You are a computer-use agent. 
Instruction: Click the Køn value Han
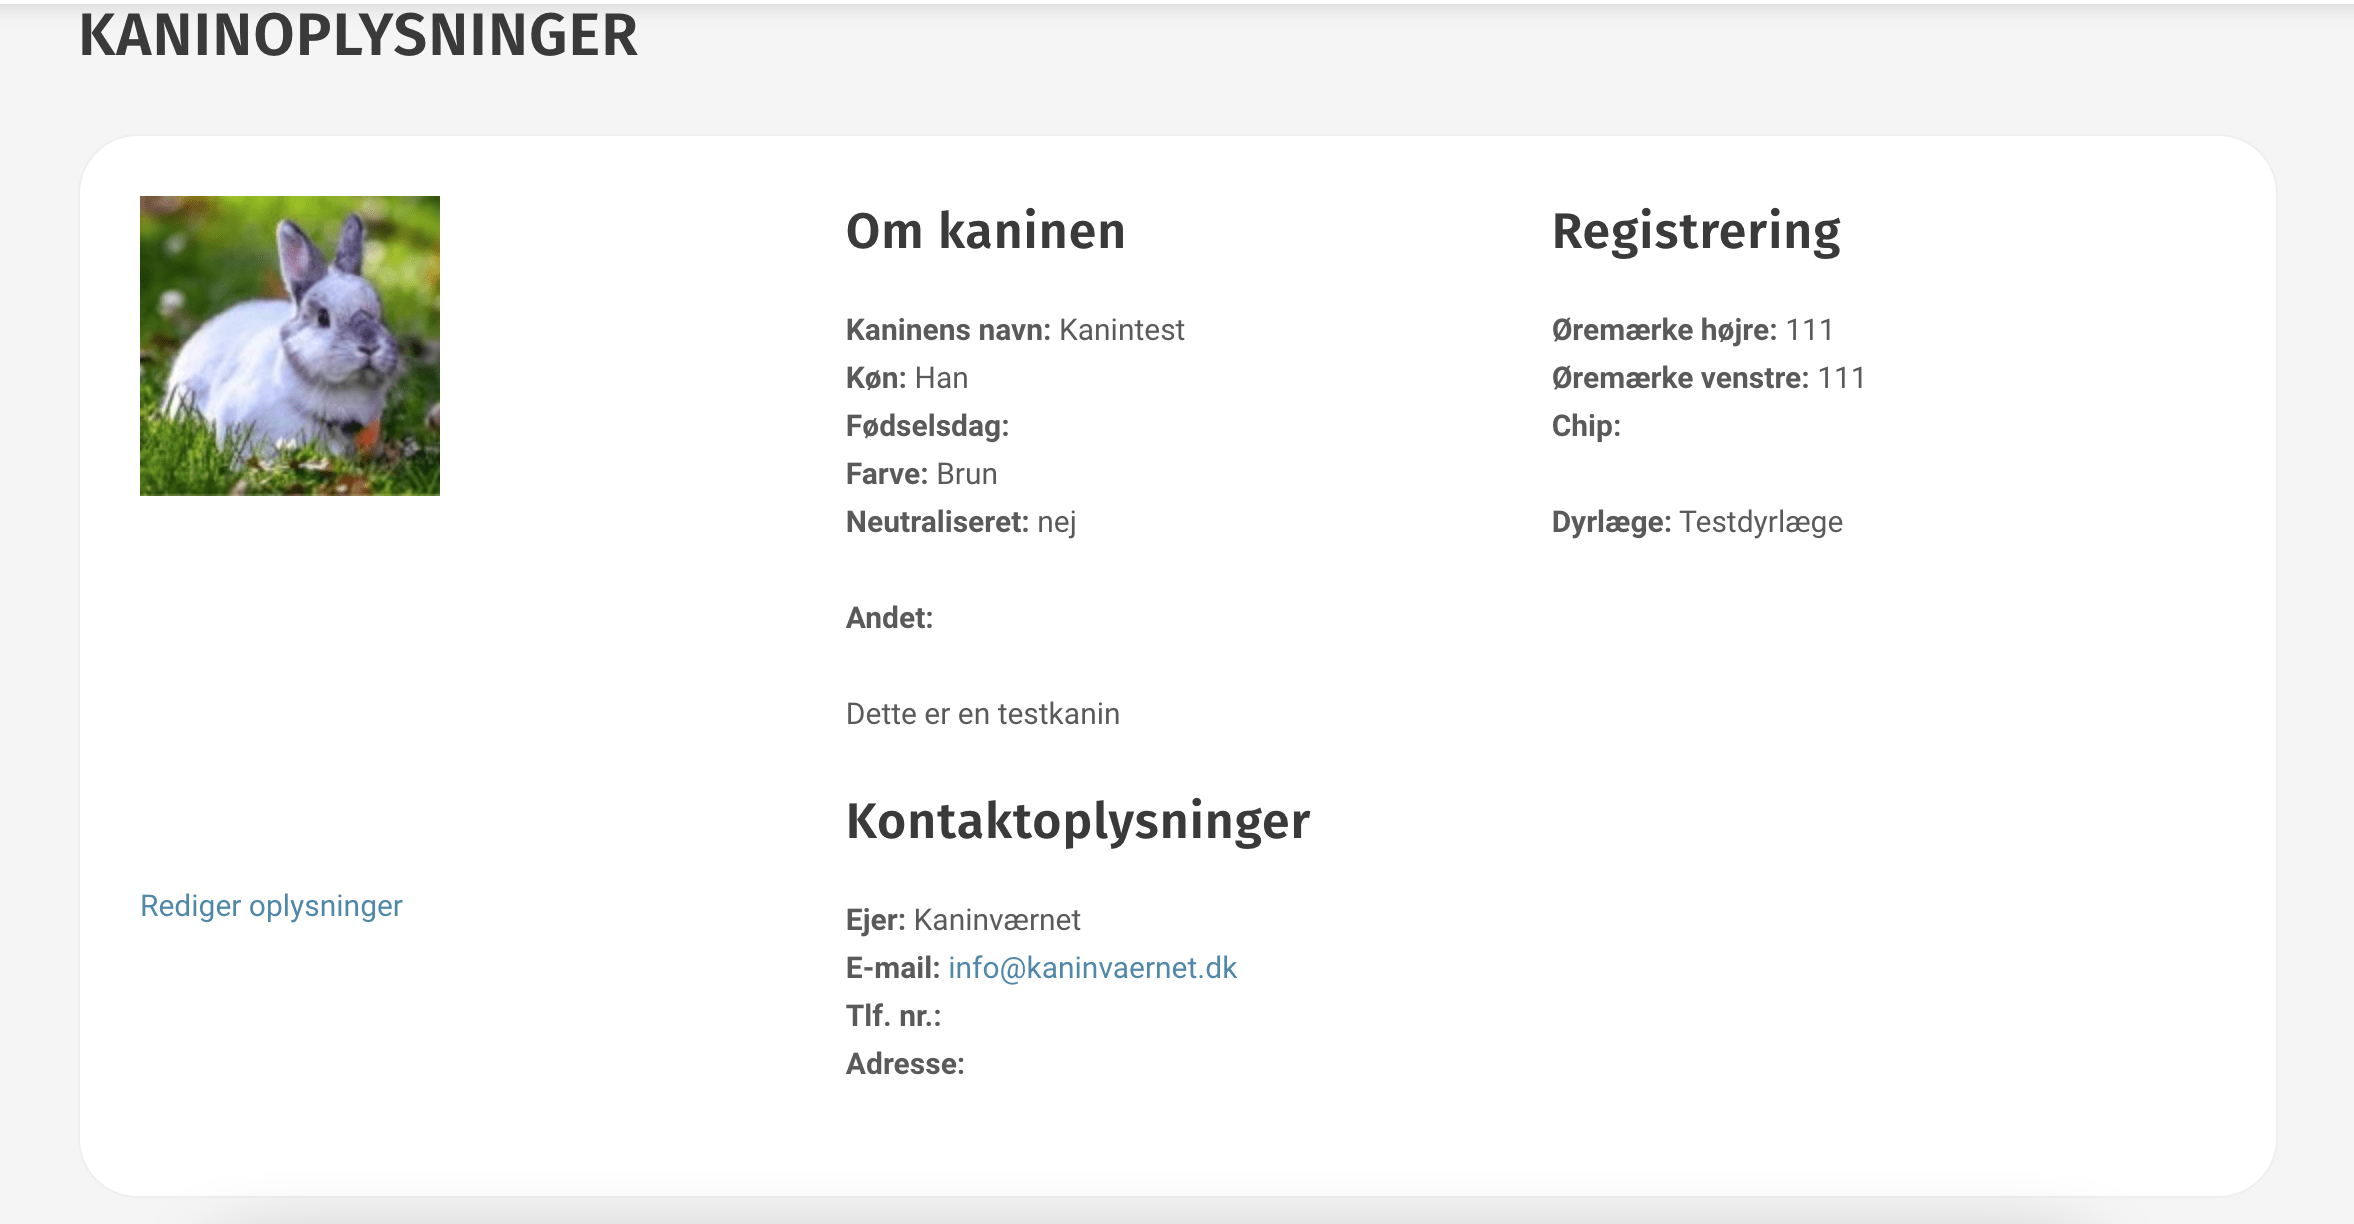(941, 378)
